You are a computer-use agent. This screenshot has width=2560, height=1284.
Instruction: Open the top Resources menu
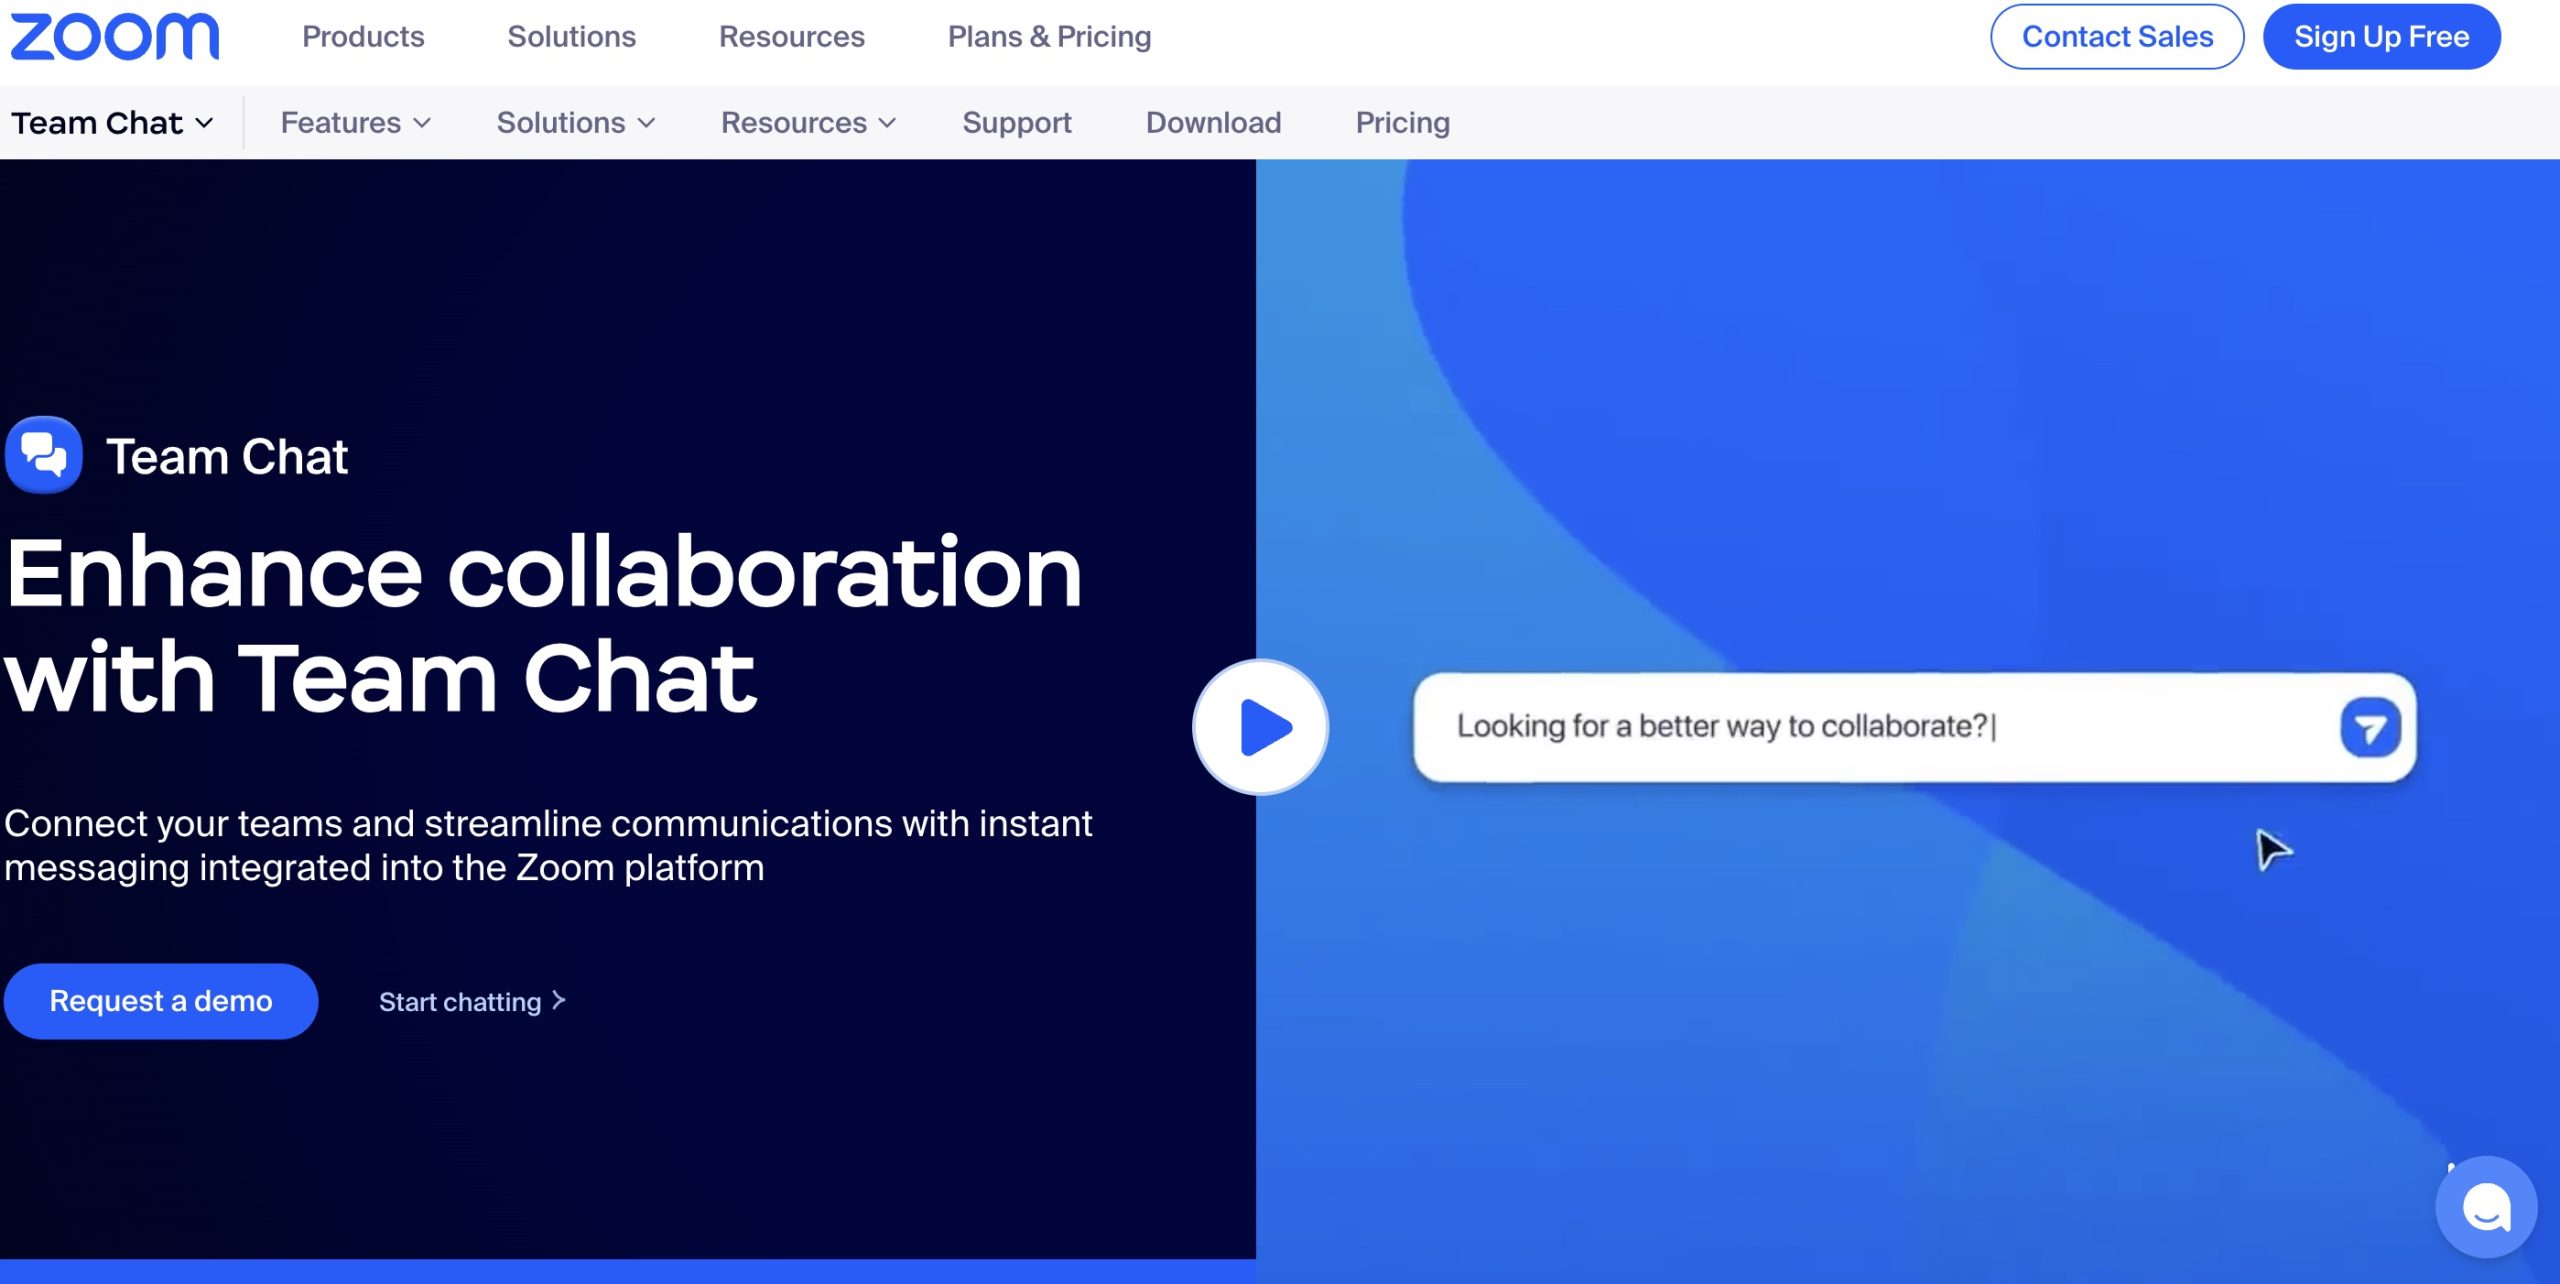(x=792, y=37)
